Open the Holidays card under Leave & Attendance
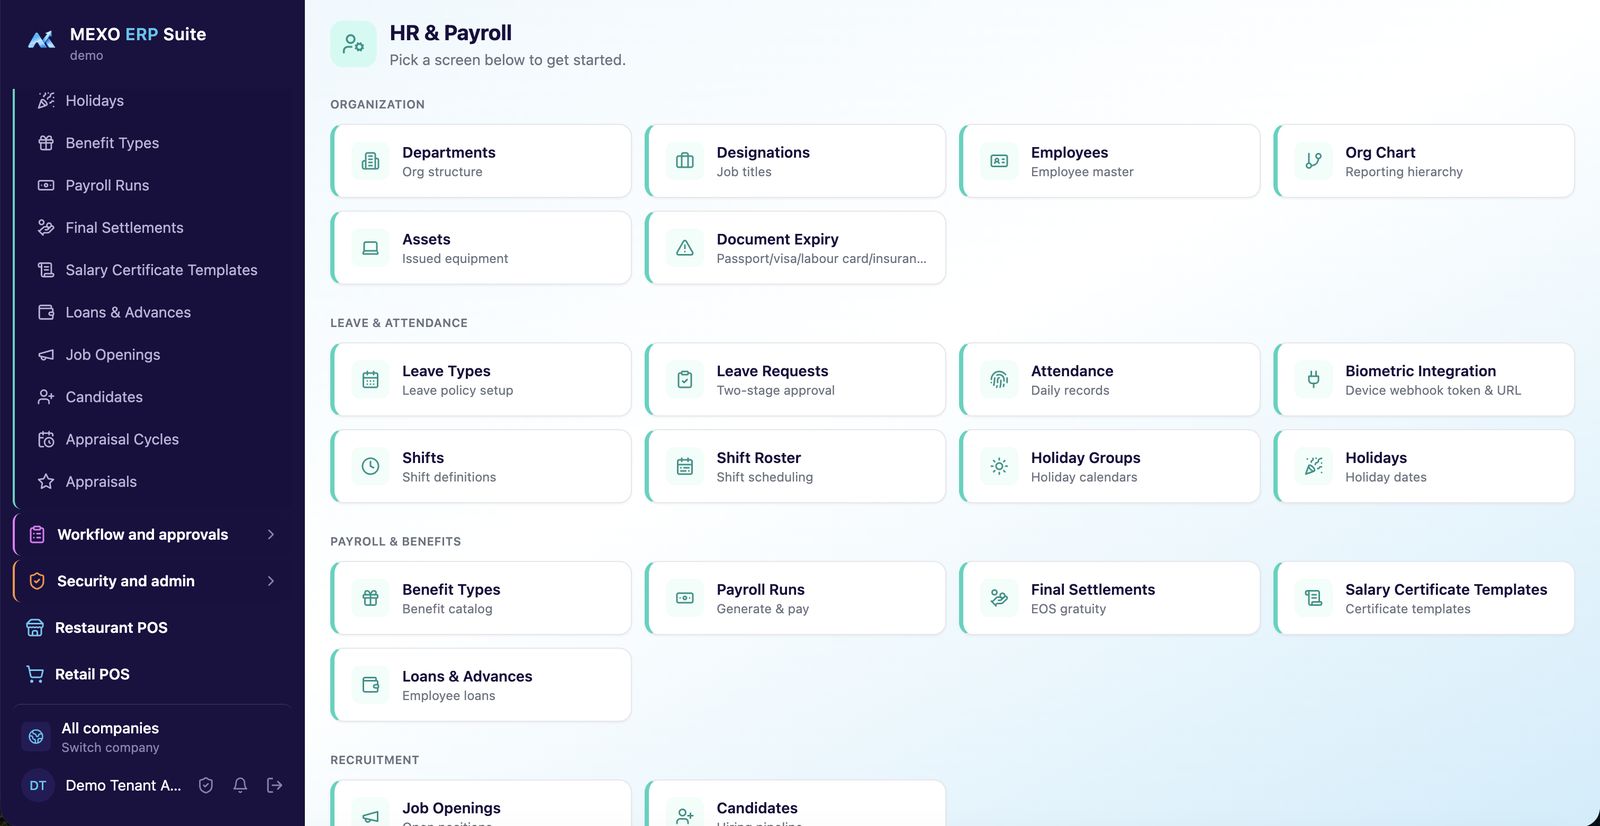The image size is (1600, 826). pos(1424,466)
